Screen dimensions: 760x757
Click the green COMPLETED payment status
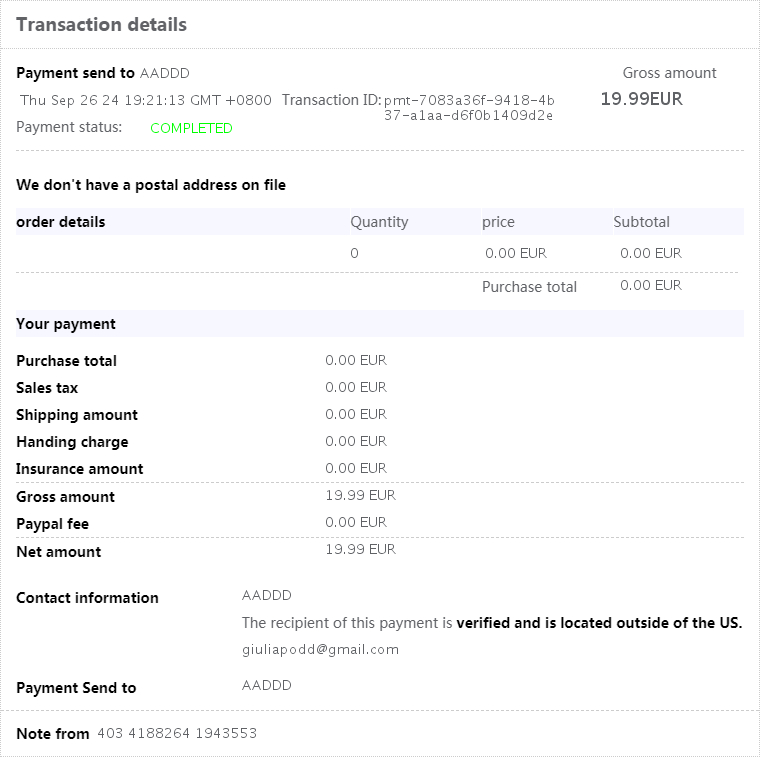[191, 128]
